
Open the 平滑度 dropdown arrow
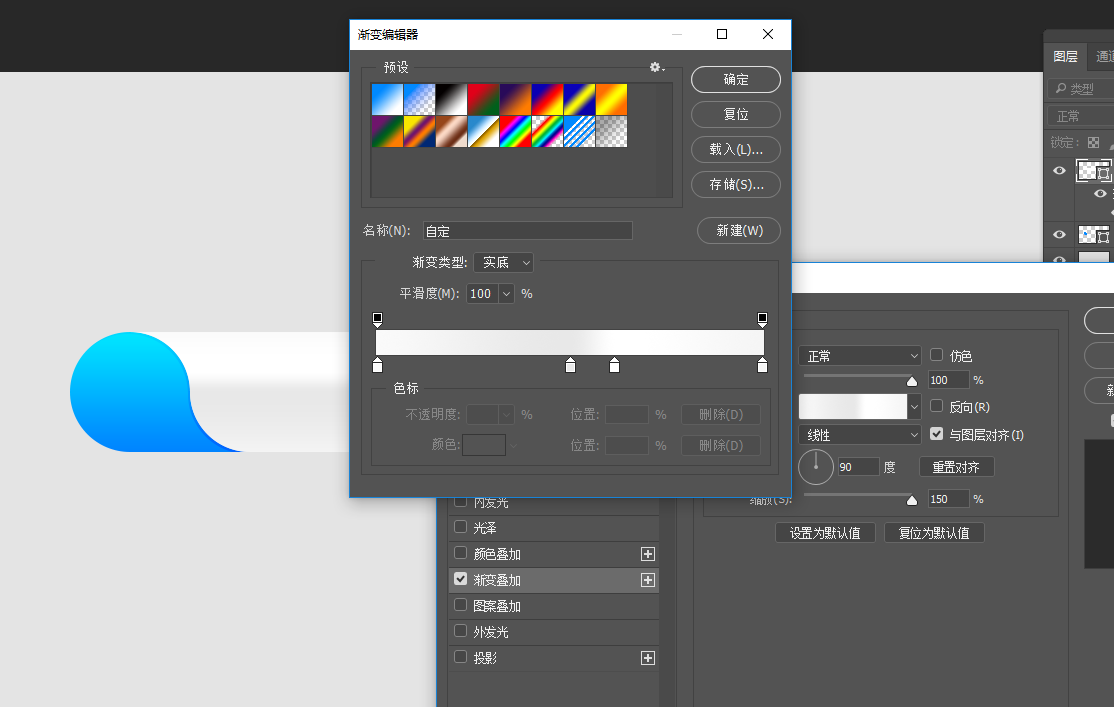pyautogui.click(x=507, y=293)
